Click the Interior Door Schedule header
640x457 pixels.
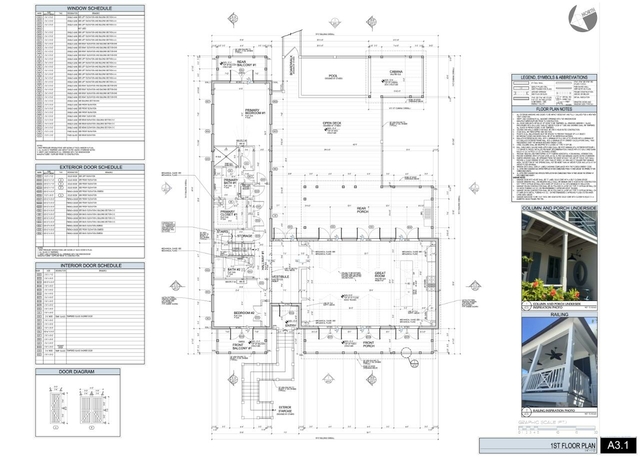point(90,265)
